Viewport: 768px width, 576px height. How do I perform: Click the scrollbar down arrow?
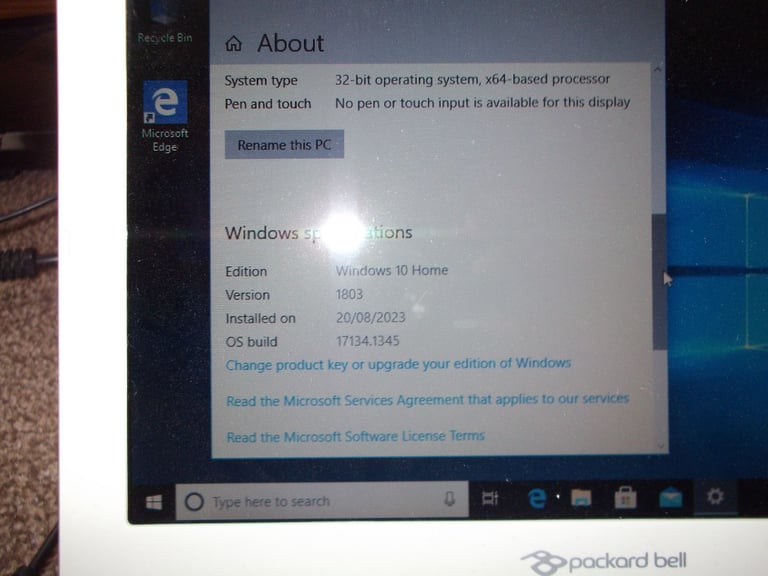point(661,445)
